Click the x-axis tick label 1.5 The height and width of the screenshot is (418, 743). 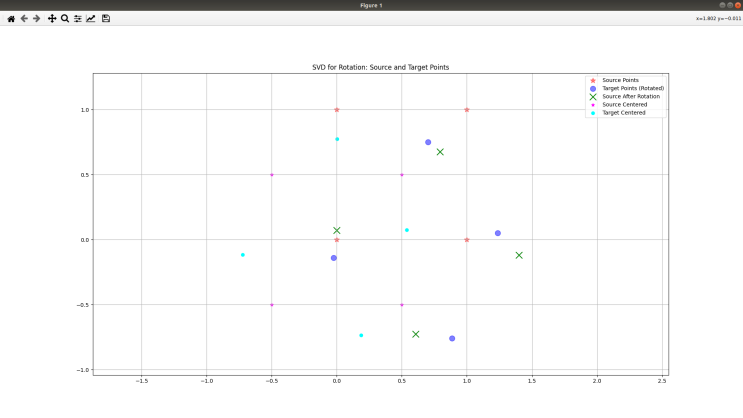(532, 381)
